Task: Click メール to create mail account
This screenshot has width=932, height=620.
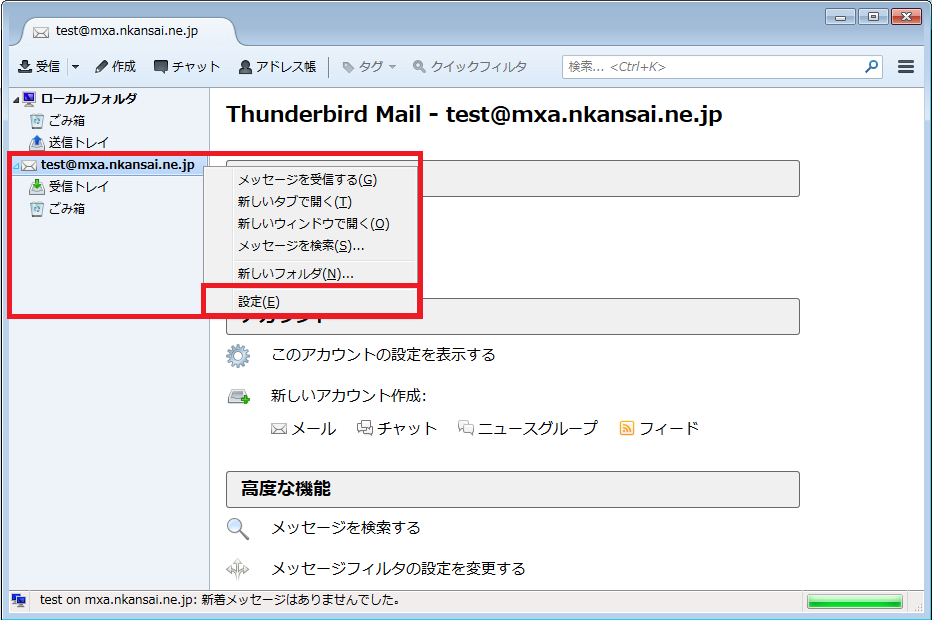Action: tap(304, 429)
